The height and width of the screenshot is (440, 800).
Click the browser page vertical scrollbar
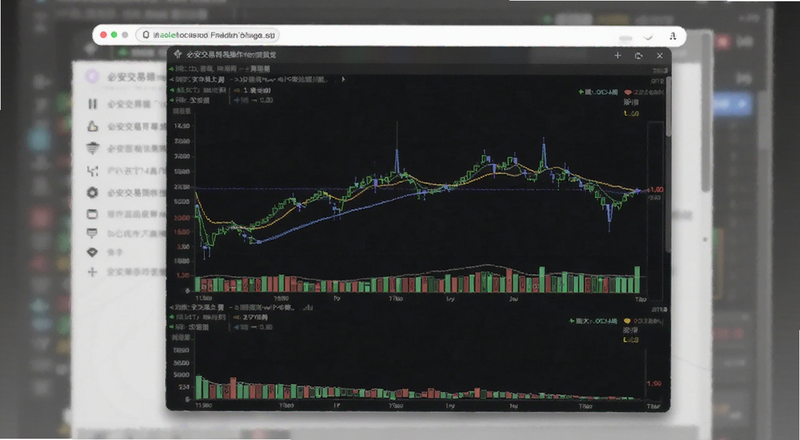[706, 111]
